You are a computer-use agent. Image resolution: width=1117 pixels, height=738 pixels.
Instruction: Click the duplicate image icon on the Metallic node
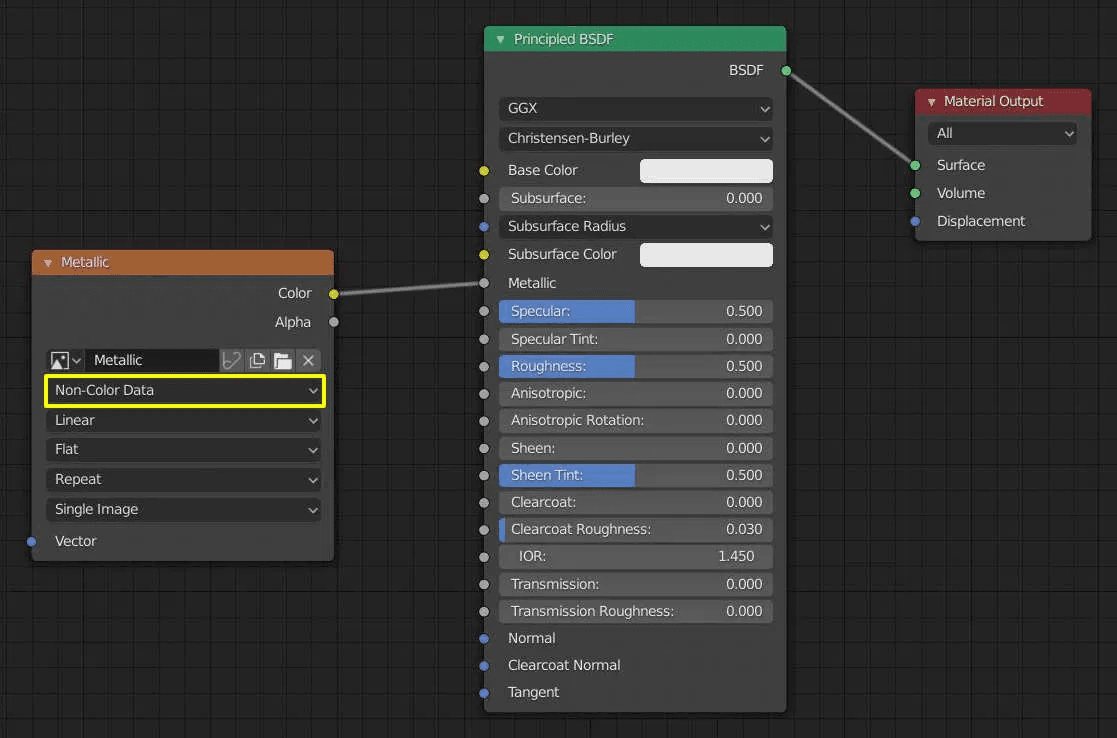[x=256, y=360]
